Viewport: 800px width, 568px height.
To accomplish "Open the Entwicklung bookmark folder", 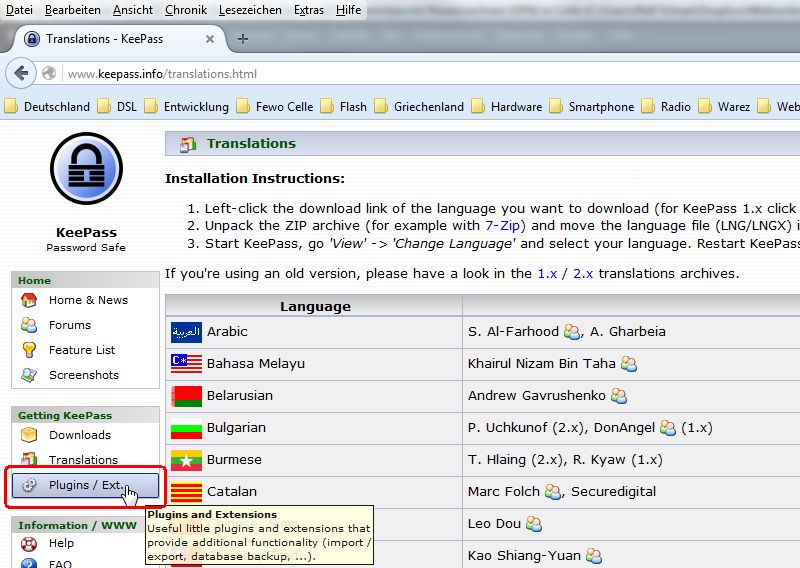I will tap(187, 107).
